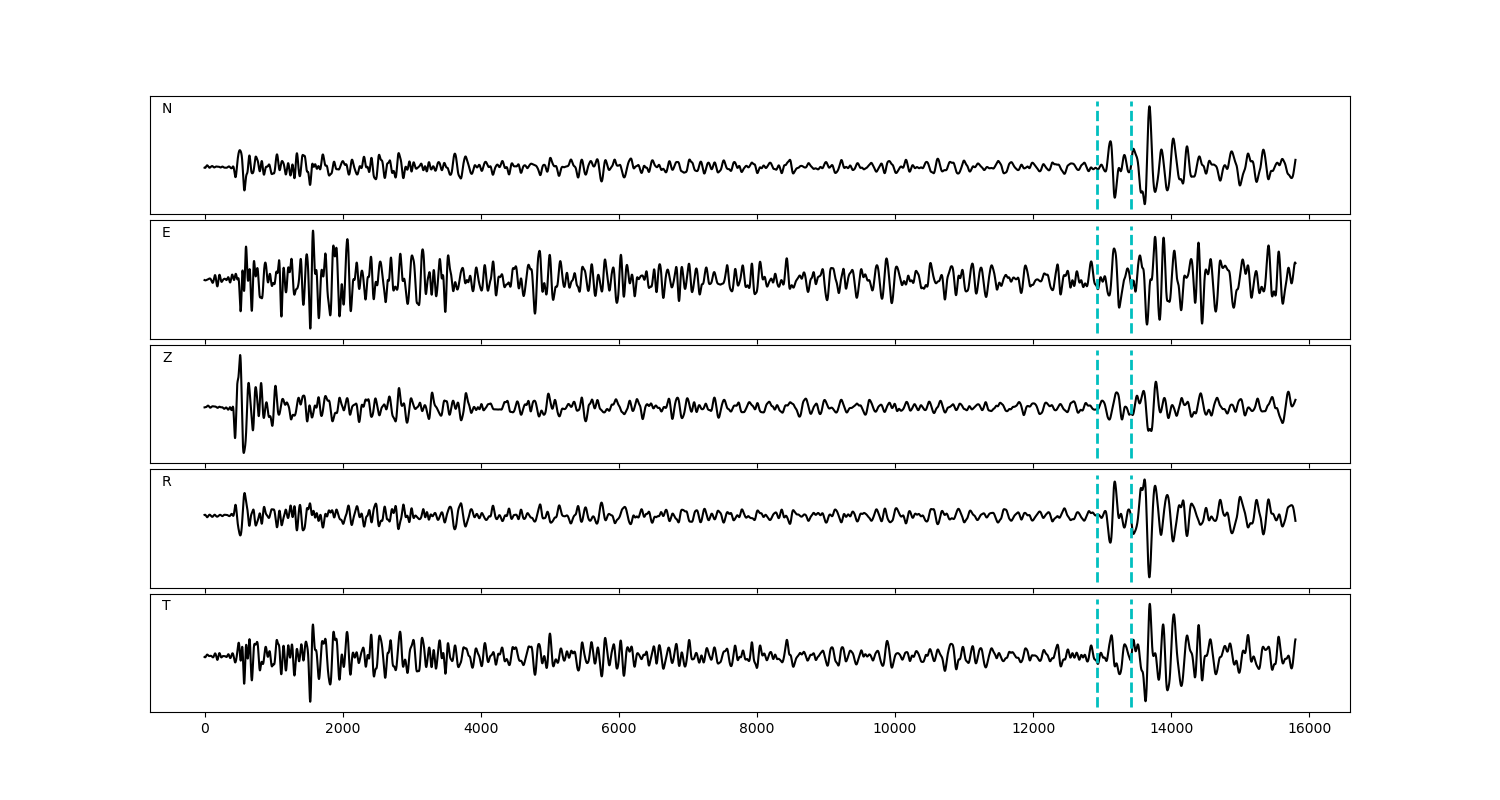Select the Z component panel label
The width and height of the screenshot is (1500, 800).
(167, 358)
